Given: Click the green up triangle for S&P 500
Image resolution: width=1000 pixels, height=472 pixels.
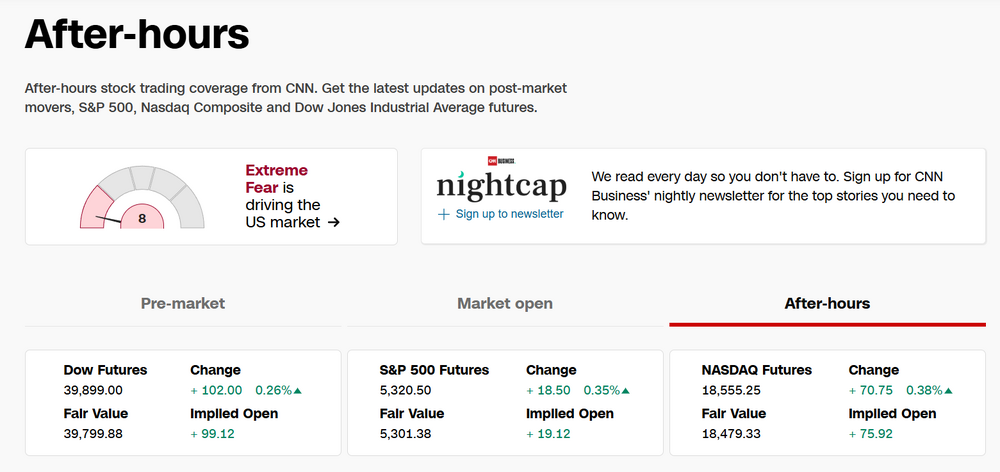Looking at the screenshot, I should (x=626, y=390).
